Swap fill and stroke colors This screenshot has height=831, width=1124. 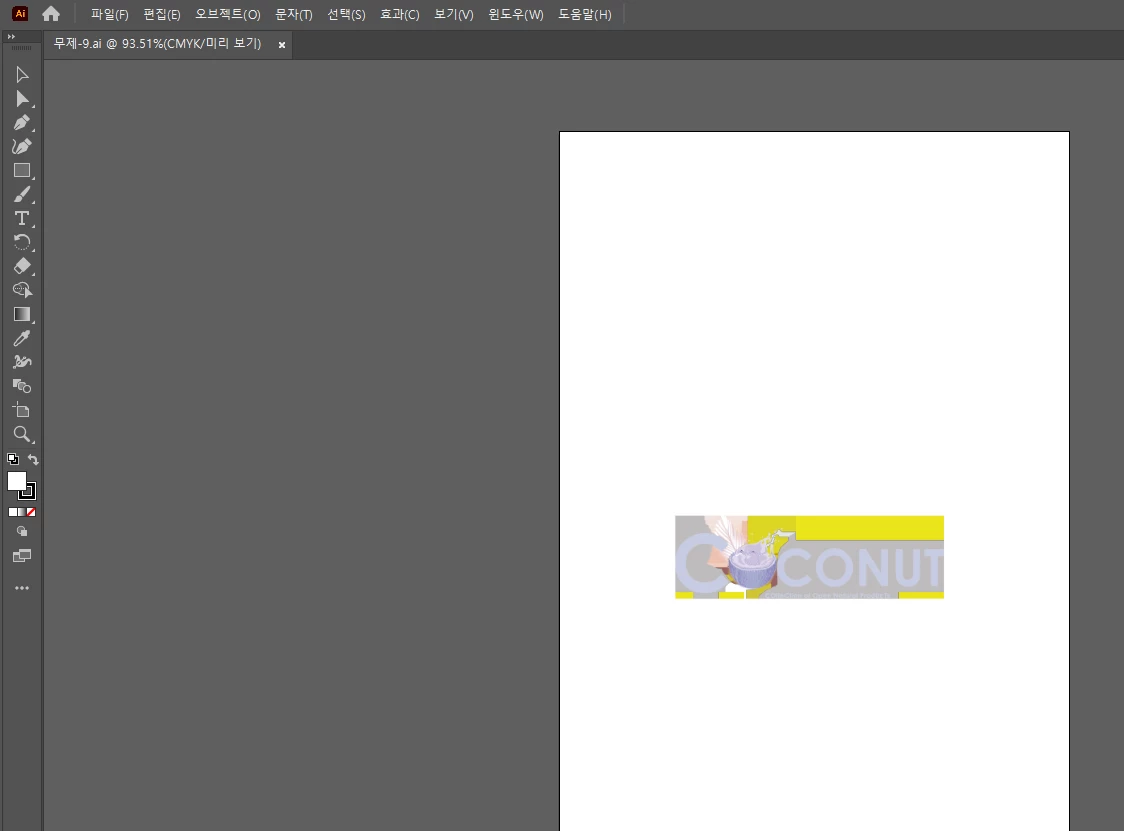tap(33, 459)
